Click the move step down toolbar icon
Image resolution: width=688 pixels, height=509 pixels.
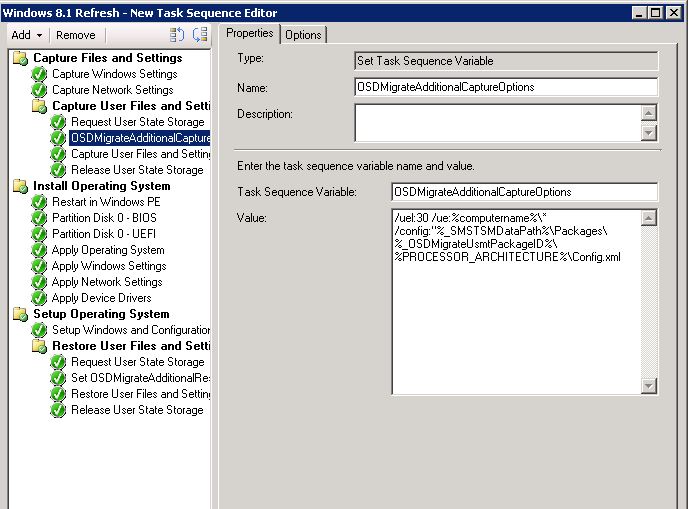coord(200,35)
